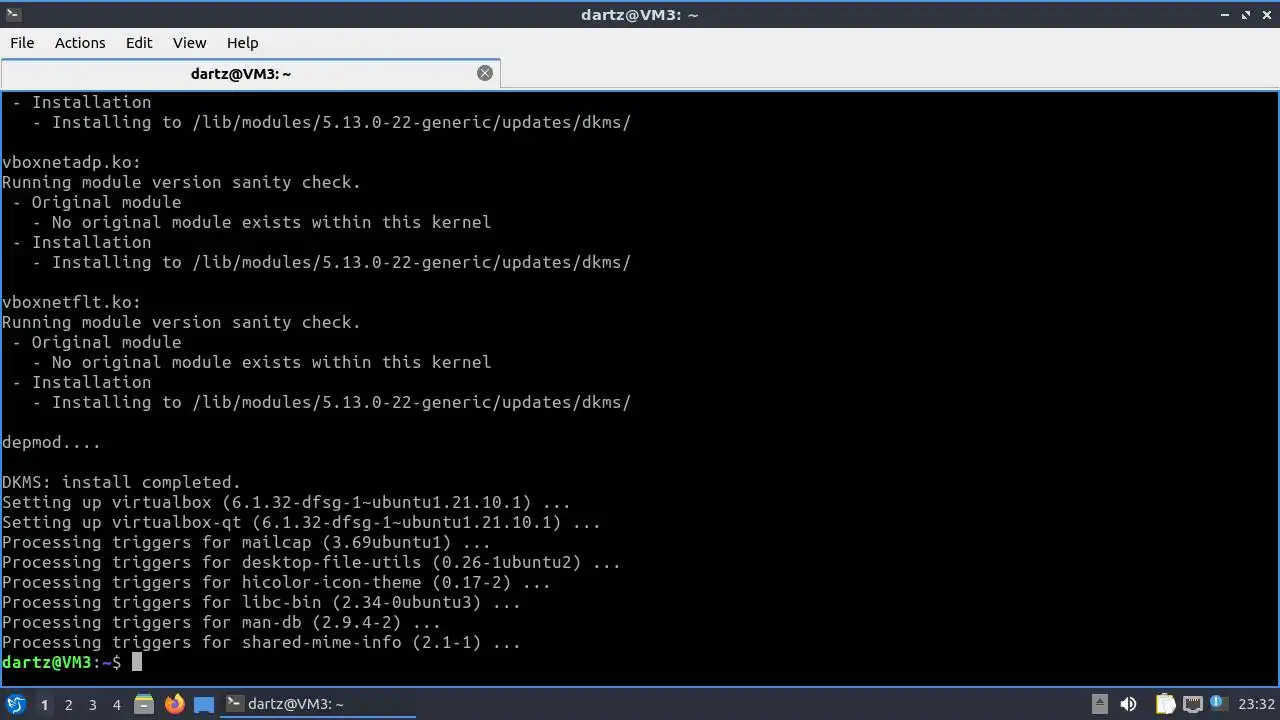Open the Lubuntu start menu
This screenshot has height=720, width=1280.
15,705
